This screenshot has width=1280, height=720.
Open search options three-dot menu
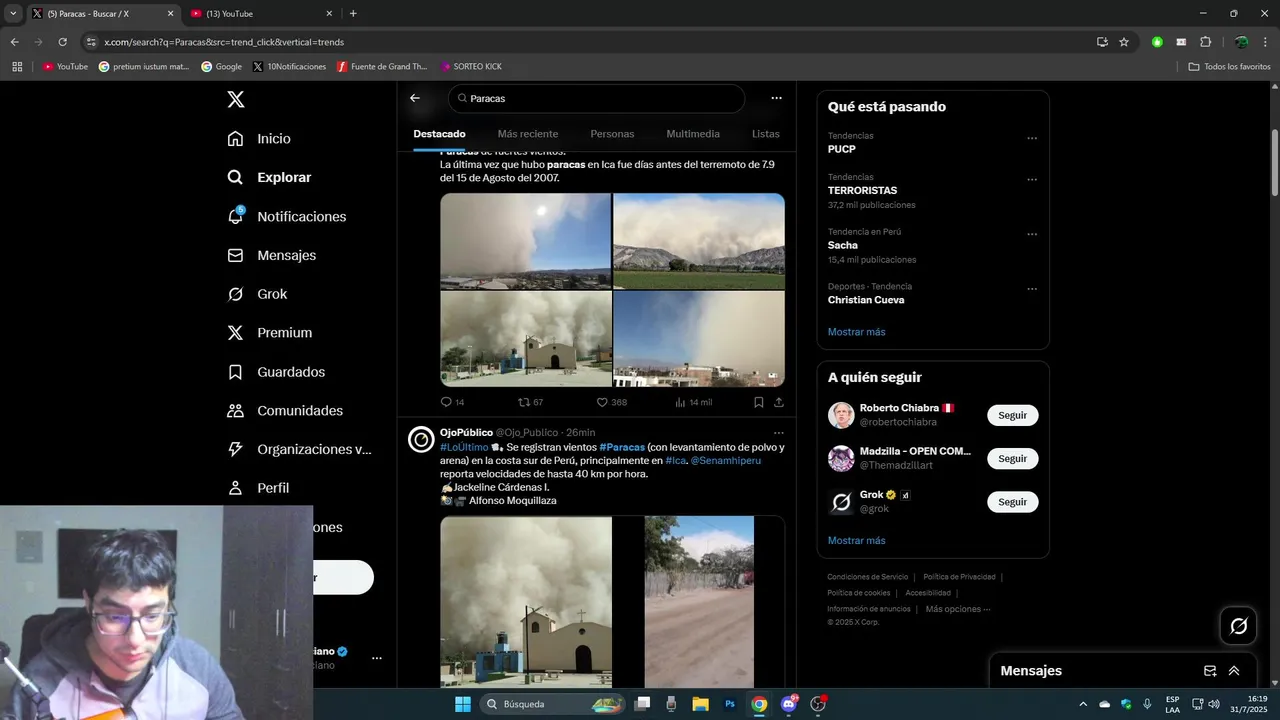[776, 98]
